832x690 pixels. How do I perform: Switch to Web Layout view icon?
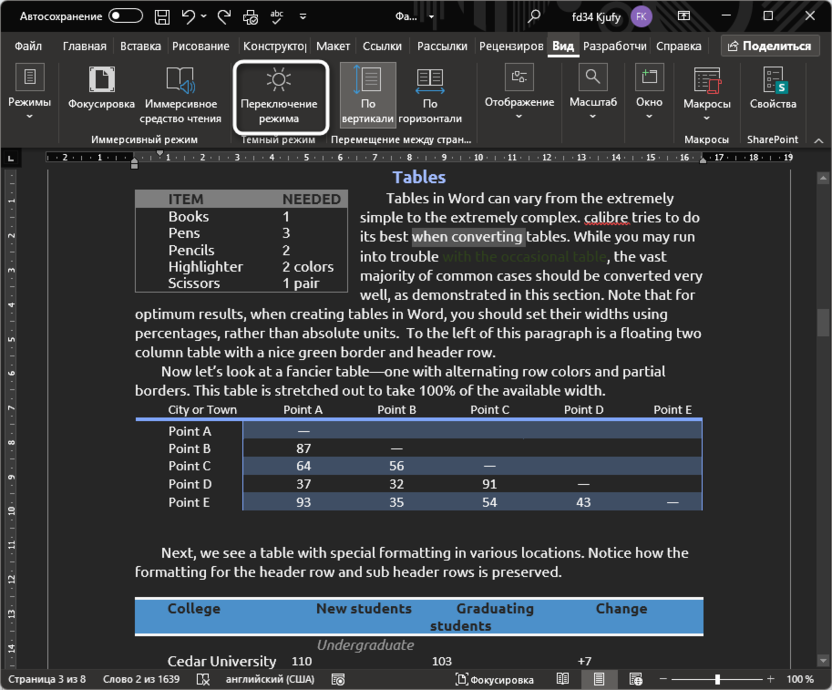(x=636, y=679)
